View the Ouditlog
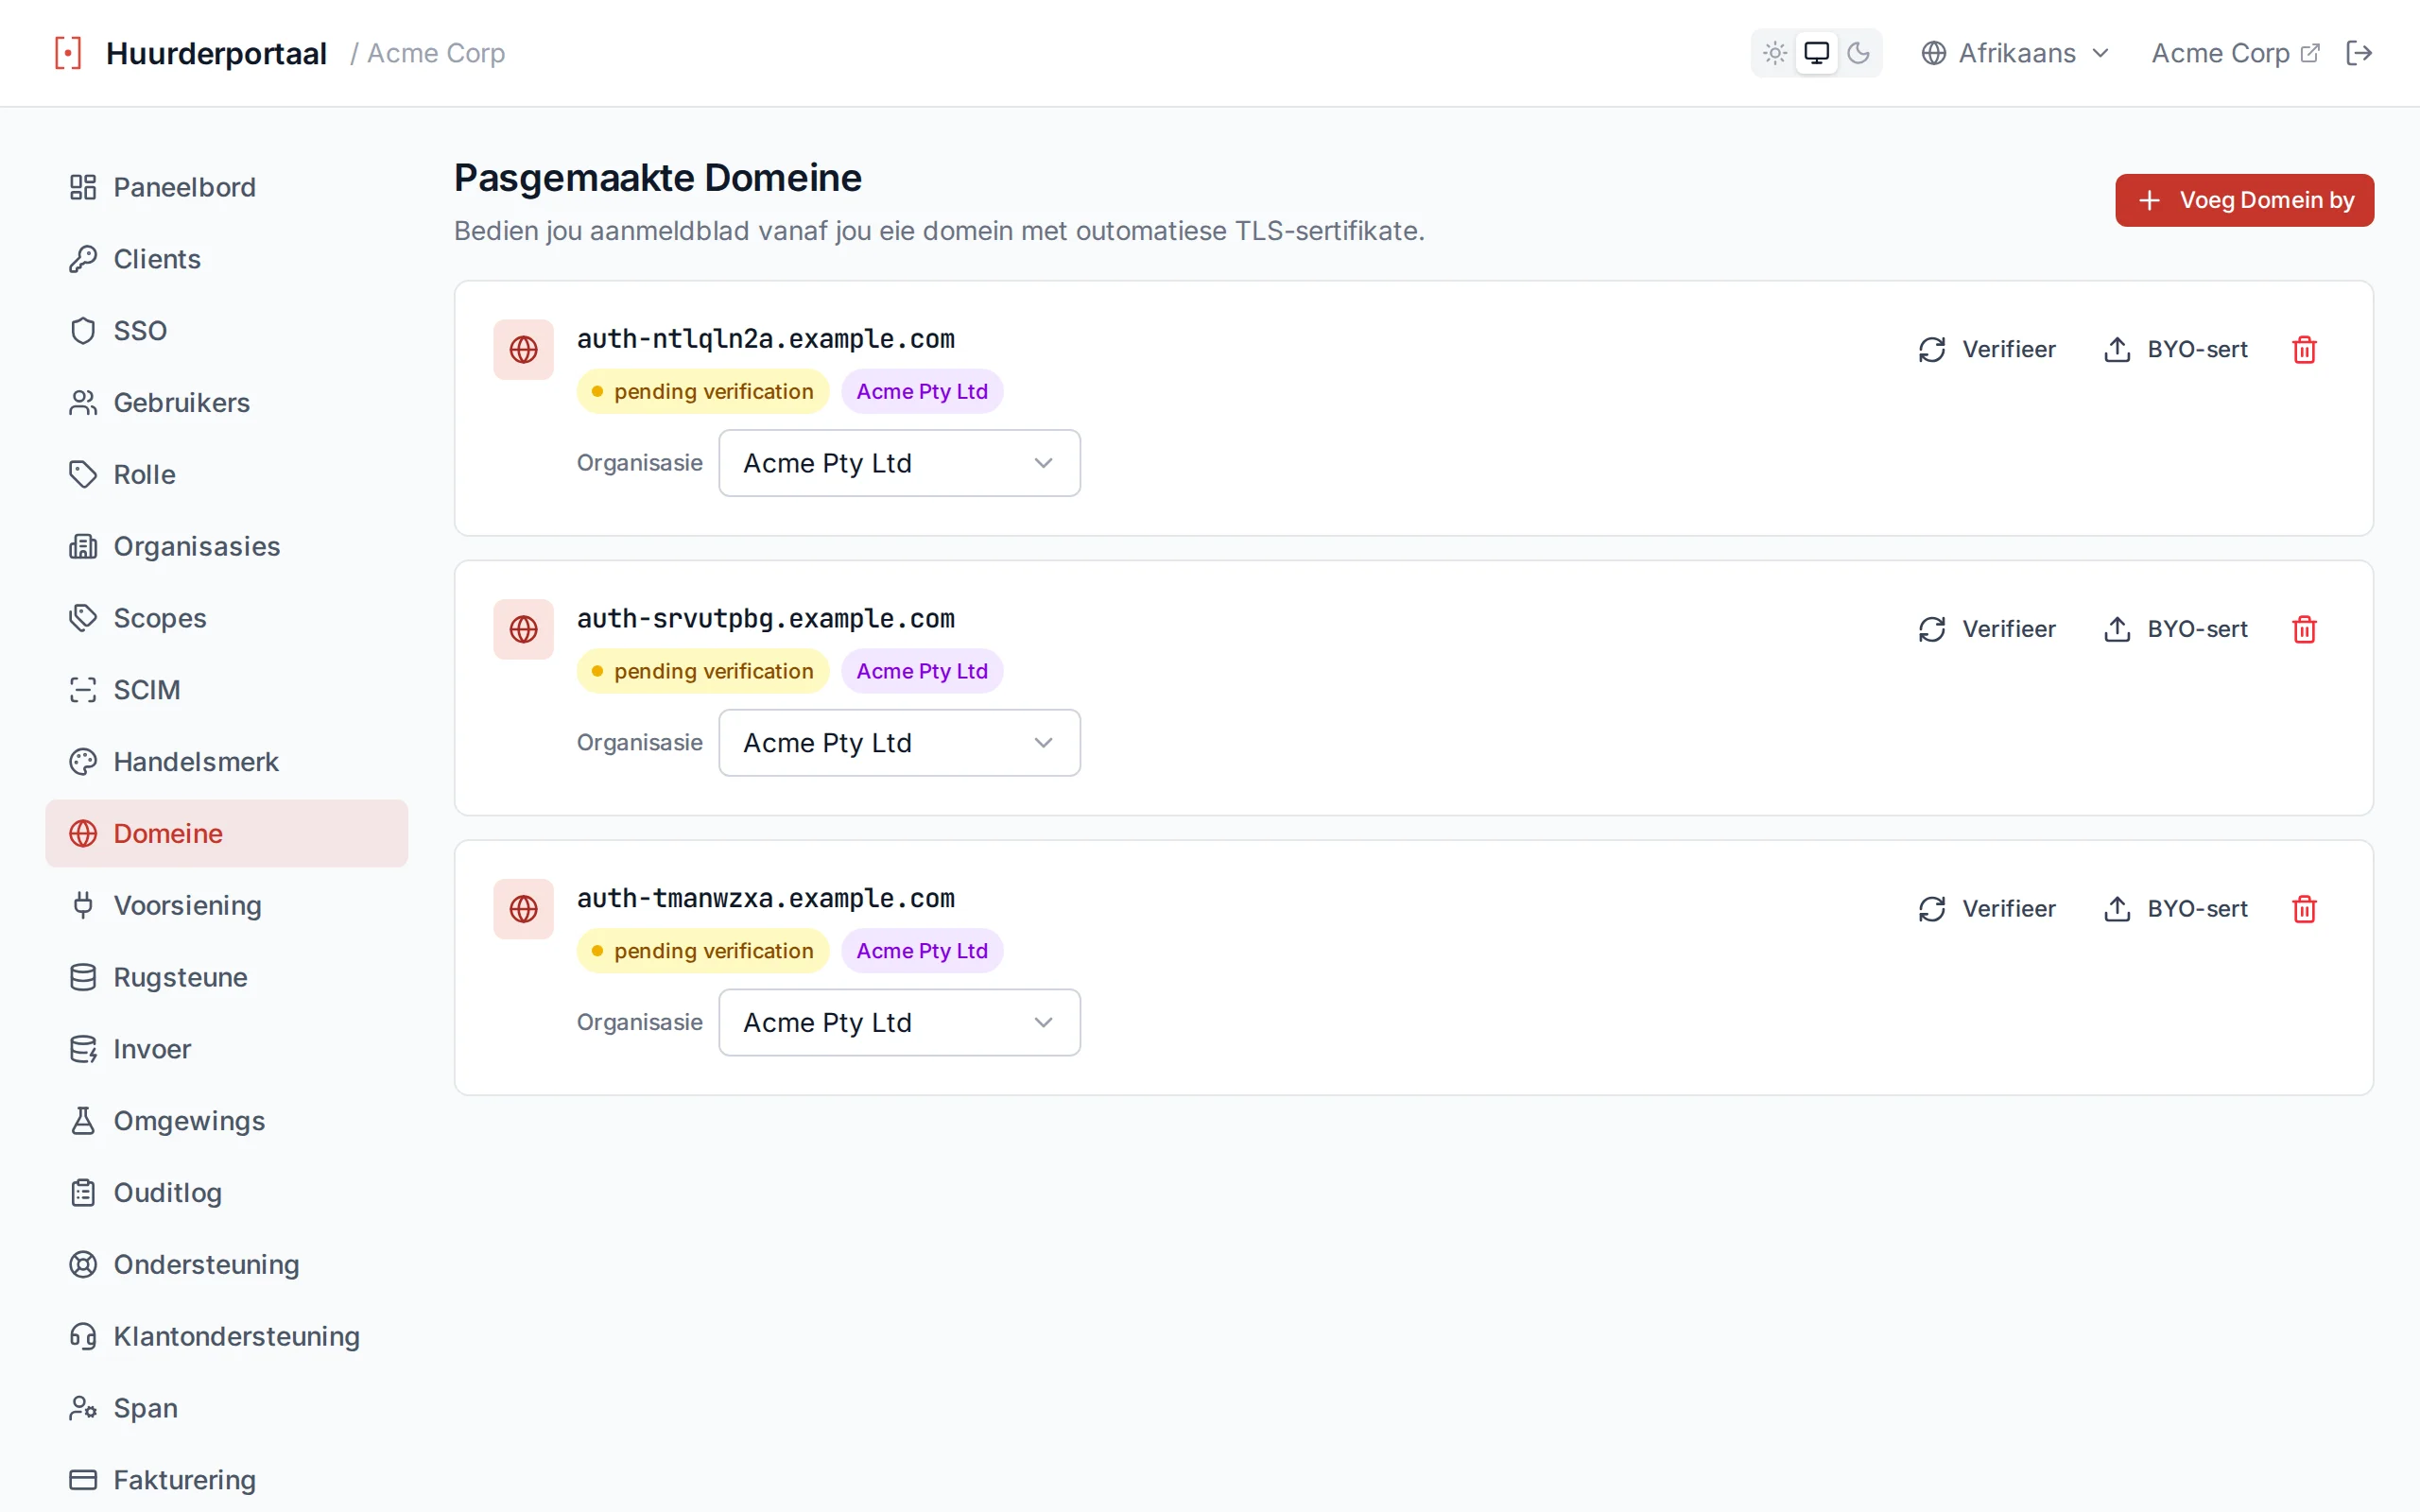2420x1512 pixels. (226, 1193)
